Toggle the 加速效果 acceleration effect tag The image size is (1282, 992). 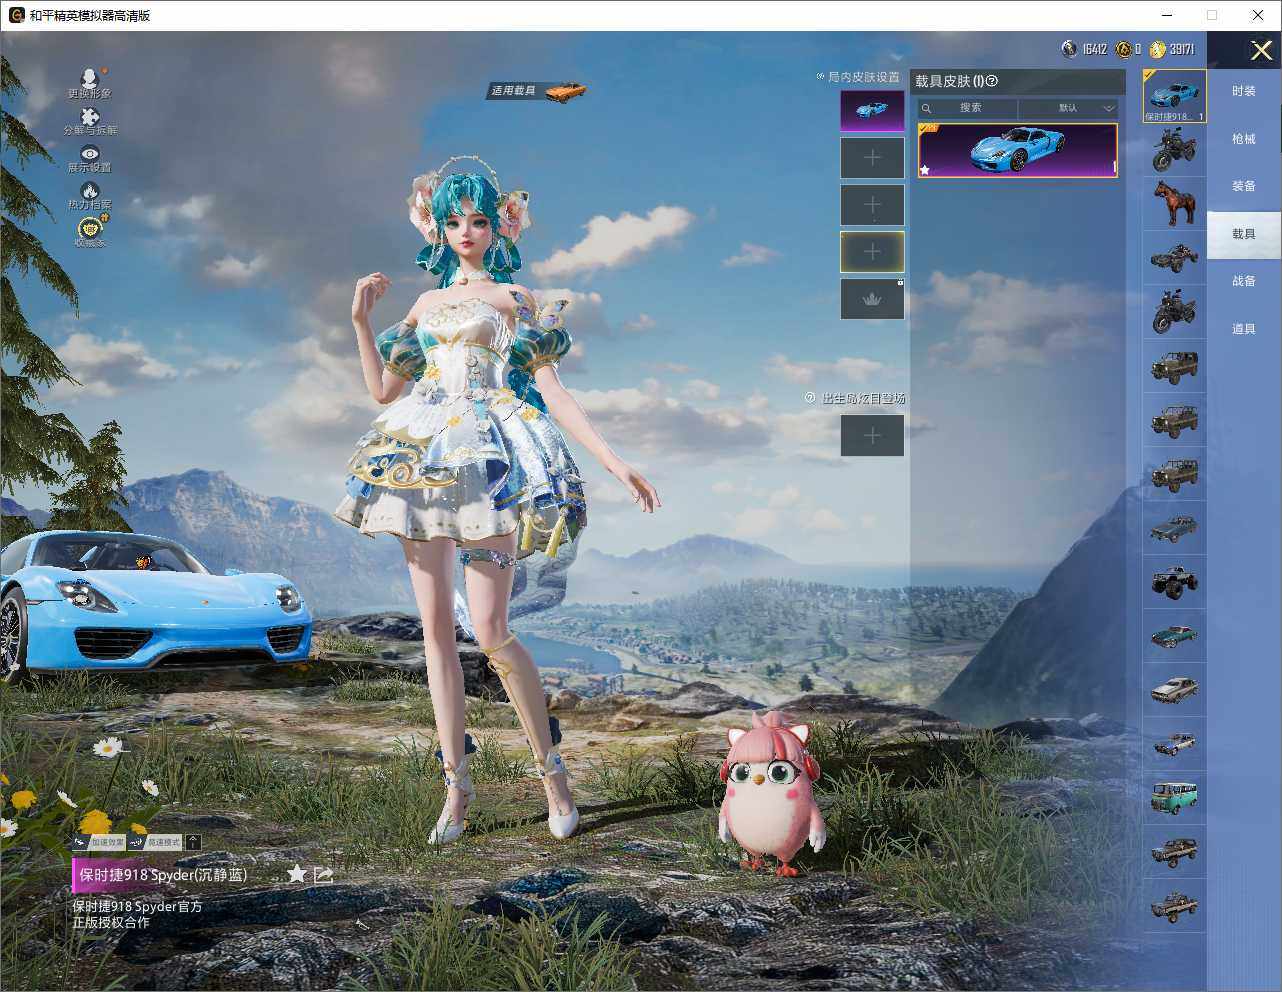98,842
